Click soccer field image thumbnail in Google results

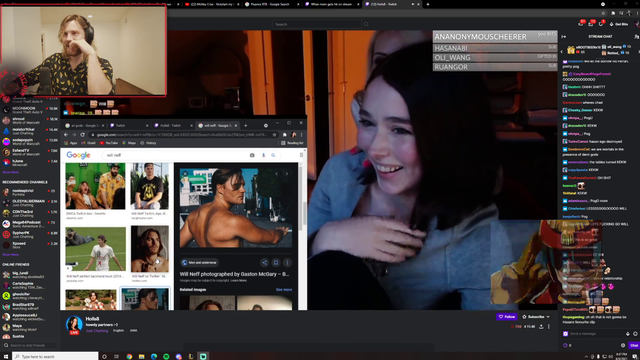point(96,249)
